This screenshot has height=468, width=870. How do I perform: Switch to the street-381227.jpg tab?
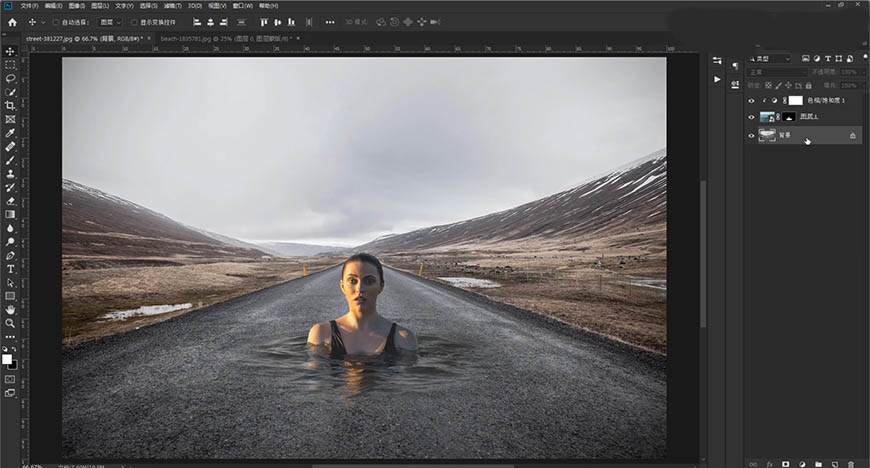pyautogui.click(x=84, y=38)
